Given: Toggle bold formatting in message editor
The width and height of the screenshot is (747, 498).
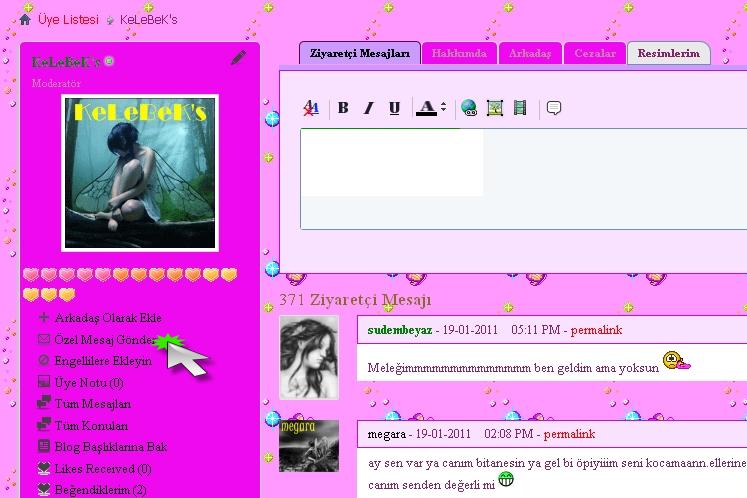Looking at the screenshot, I should pos(343,108).
